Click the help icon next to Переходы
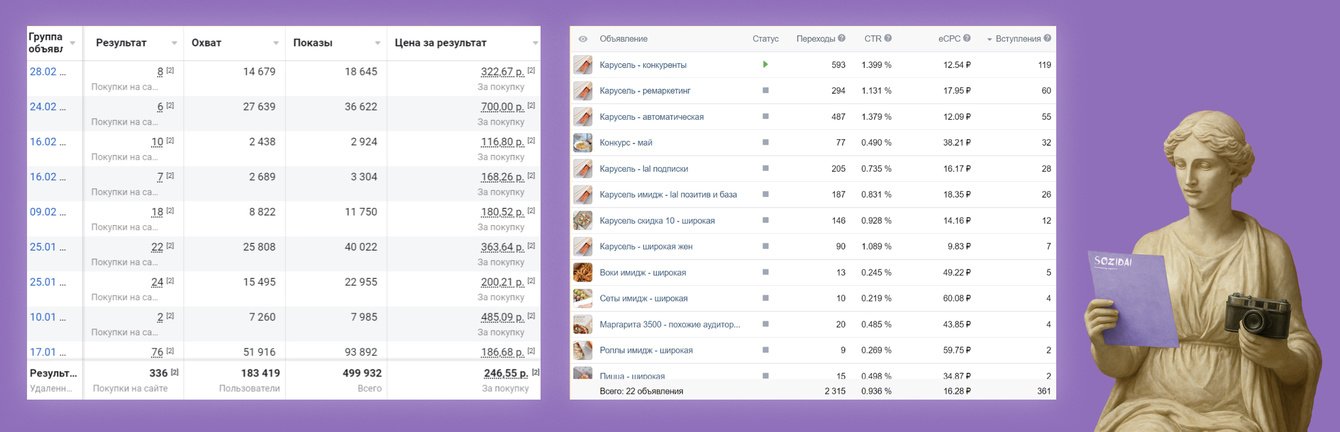This screenshot has width=1340, height=432. pos(842,39)
